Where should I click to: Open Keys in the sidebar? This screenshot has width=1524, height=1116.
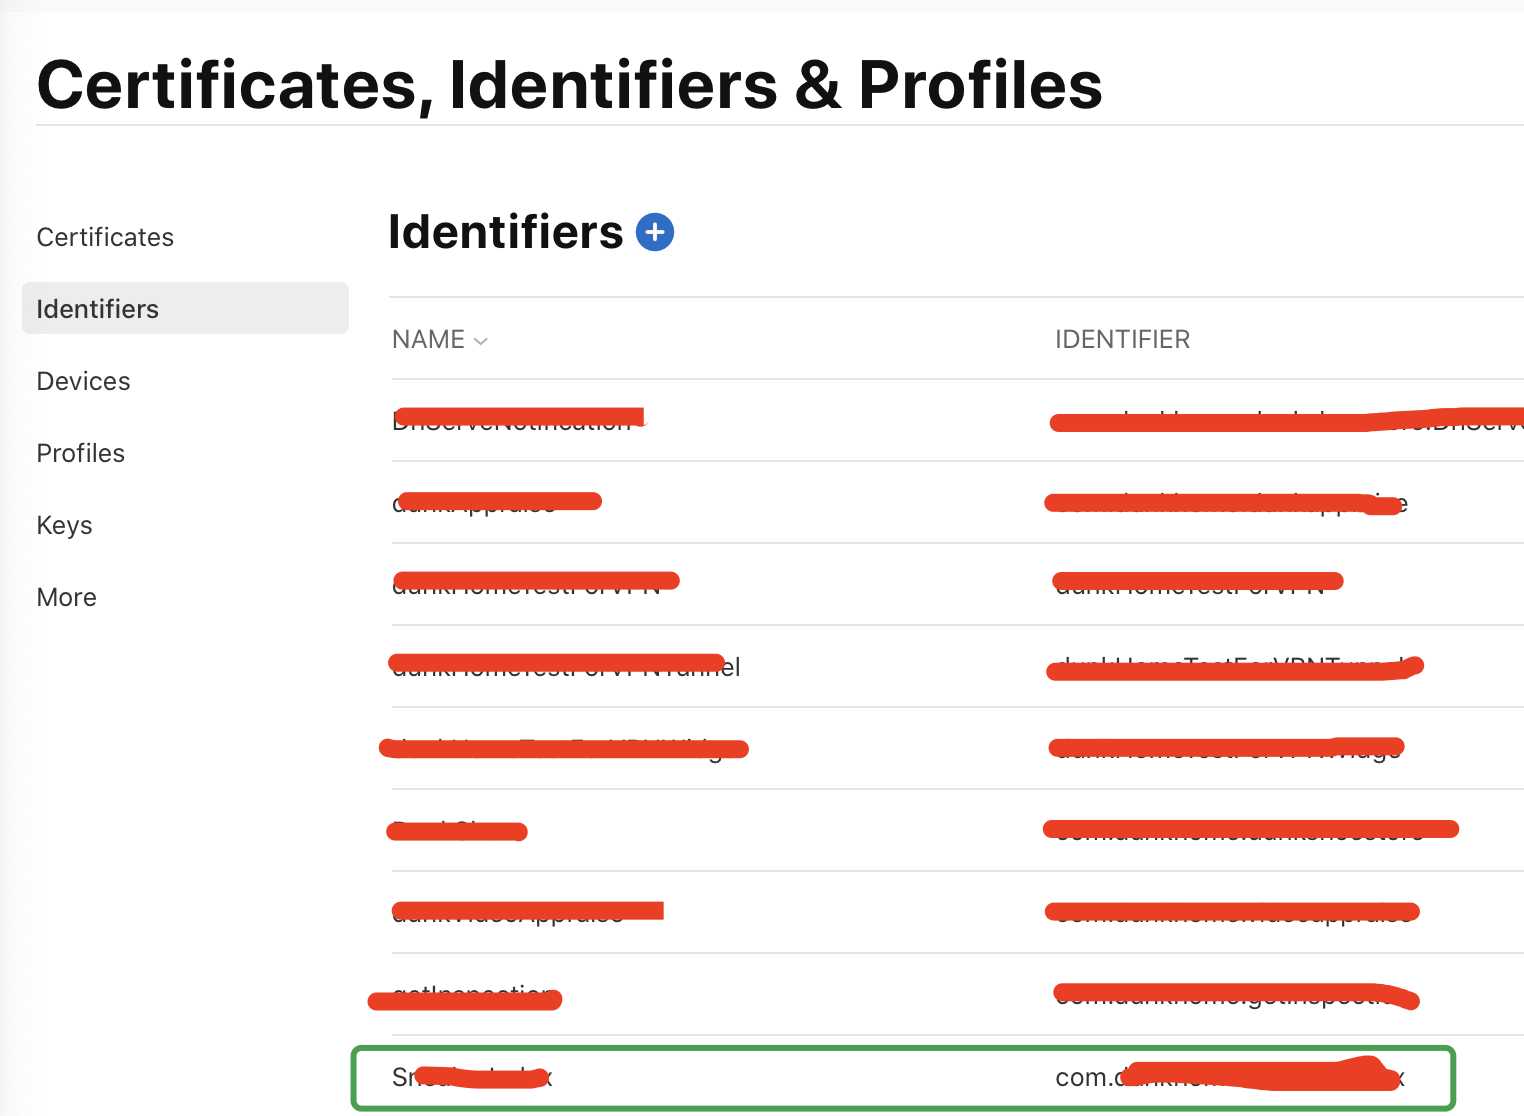click(x=64, y=525)
